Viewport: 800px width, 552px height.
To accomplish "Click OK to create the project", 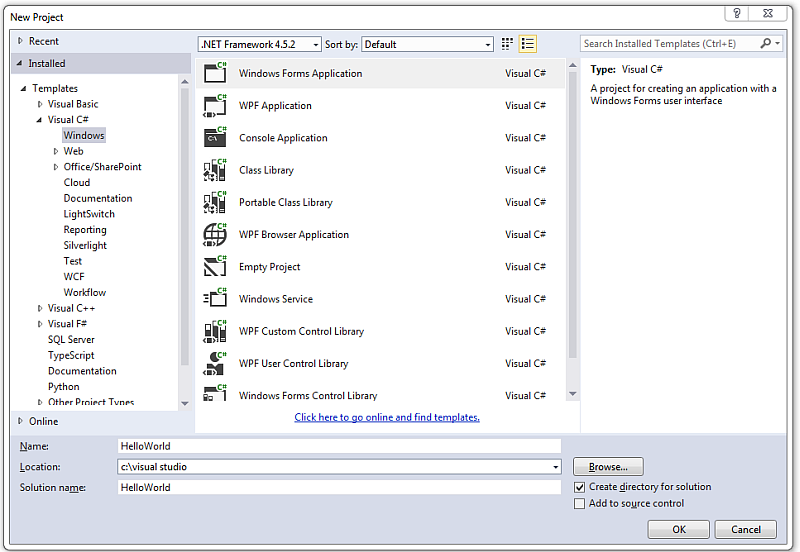I will pos(679,530).
